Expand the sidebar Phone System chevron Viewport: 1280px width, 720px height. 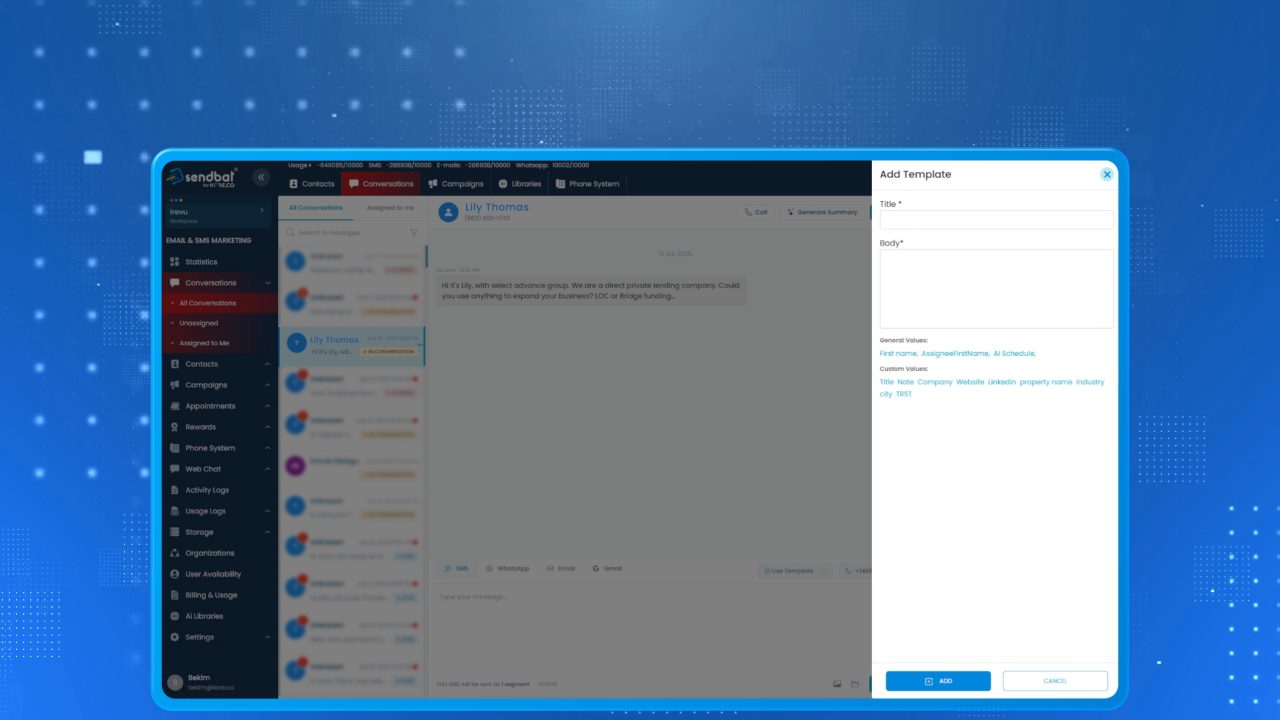pyautogui.click(x=267, y=448)
